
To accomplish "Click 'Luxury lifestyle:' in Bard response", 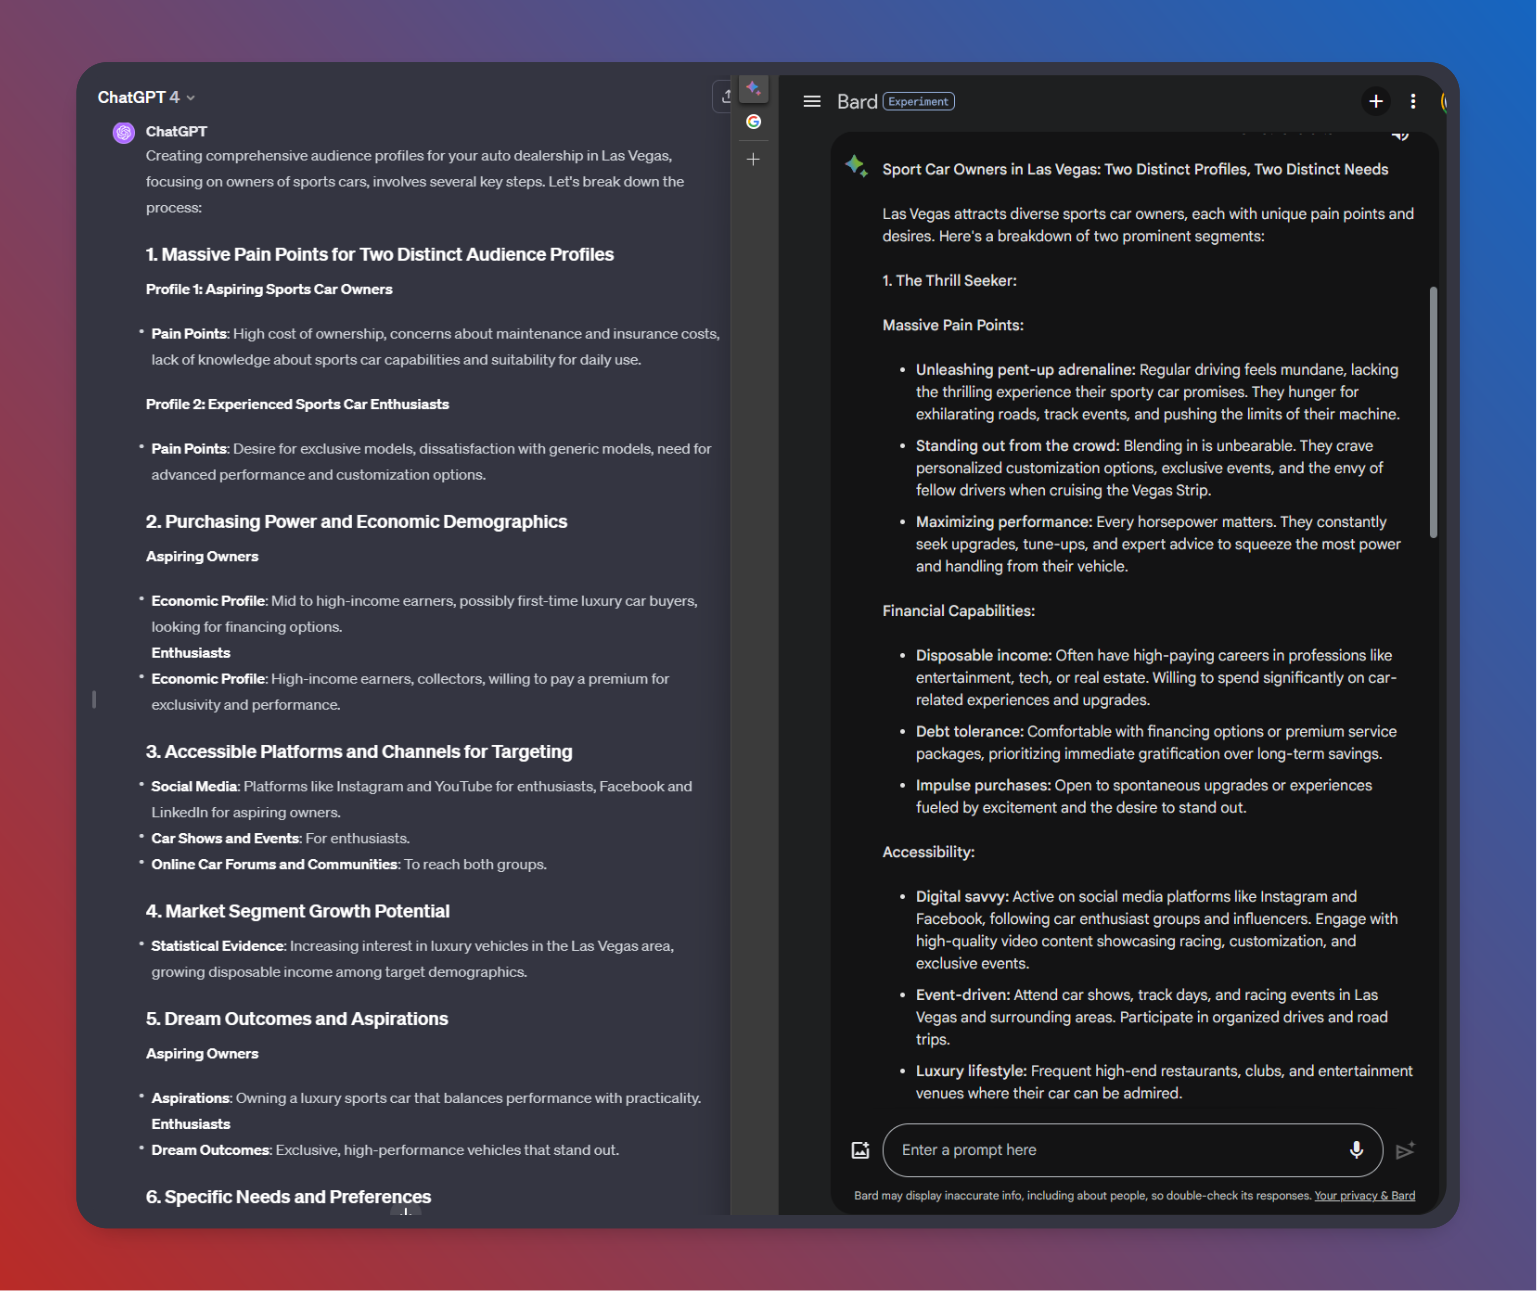I will click(x=971, y=1071).
